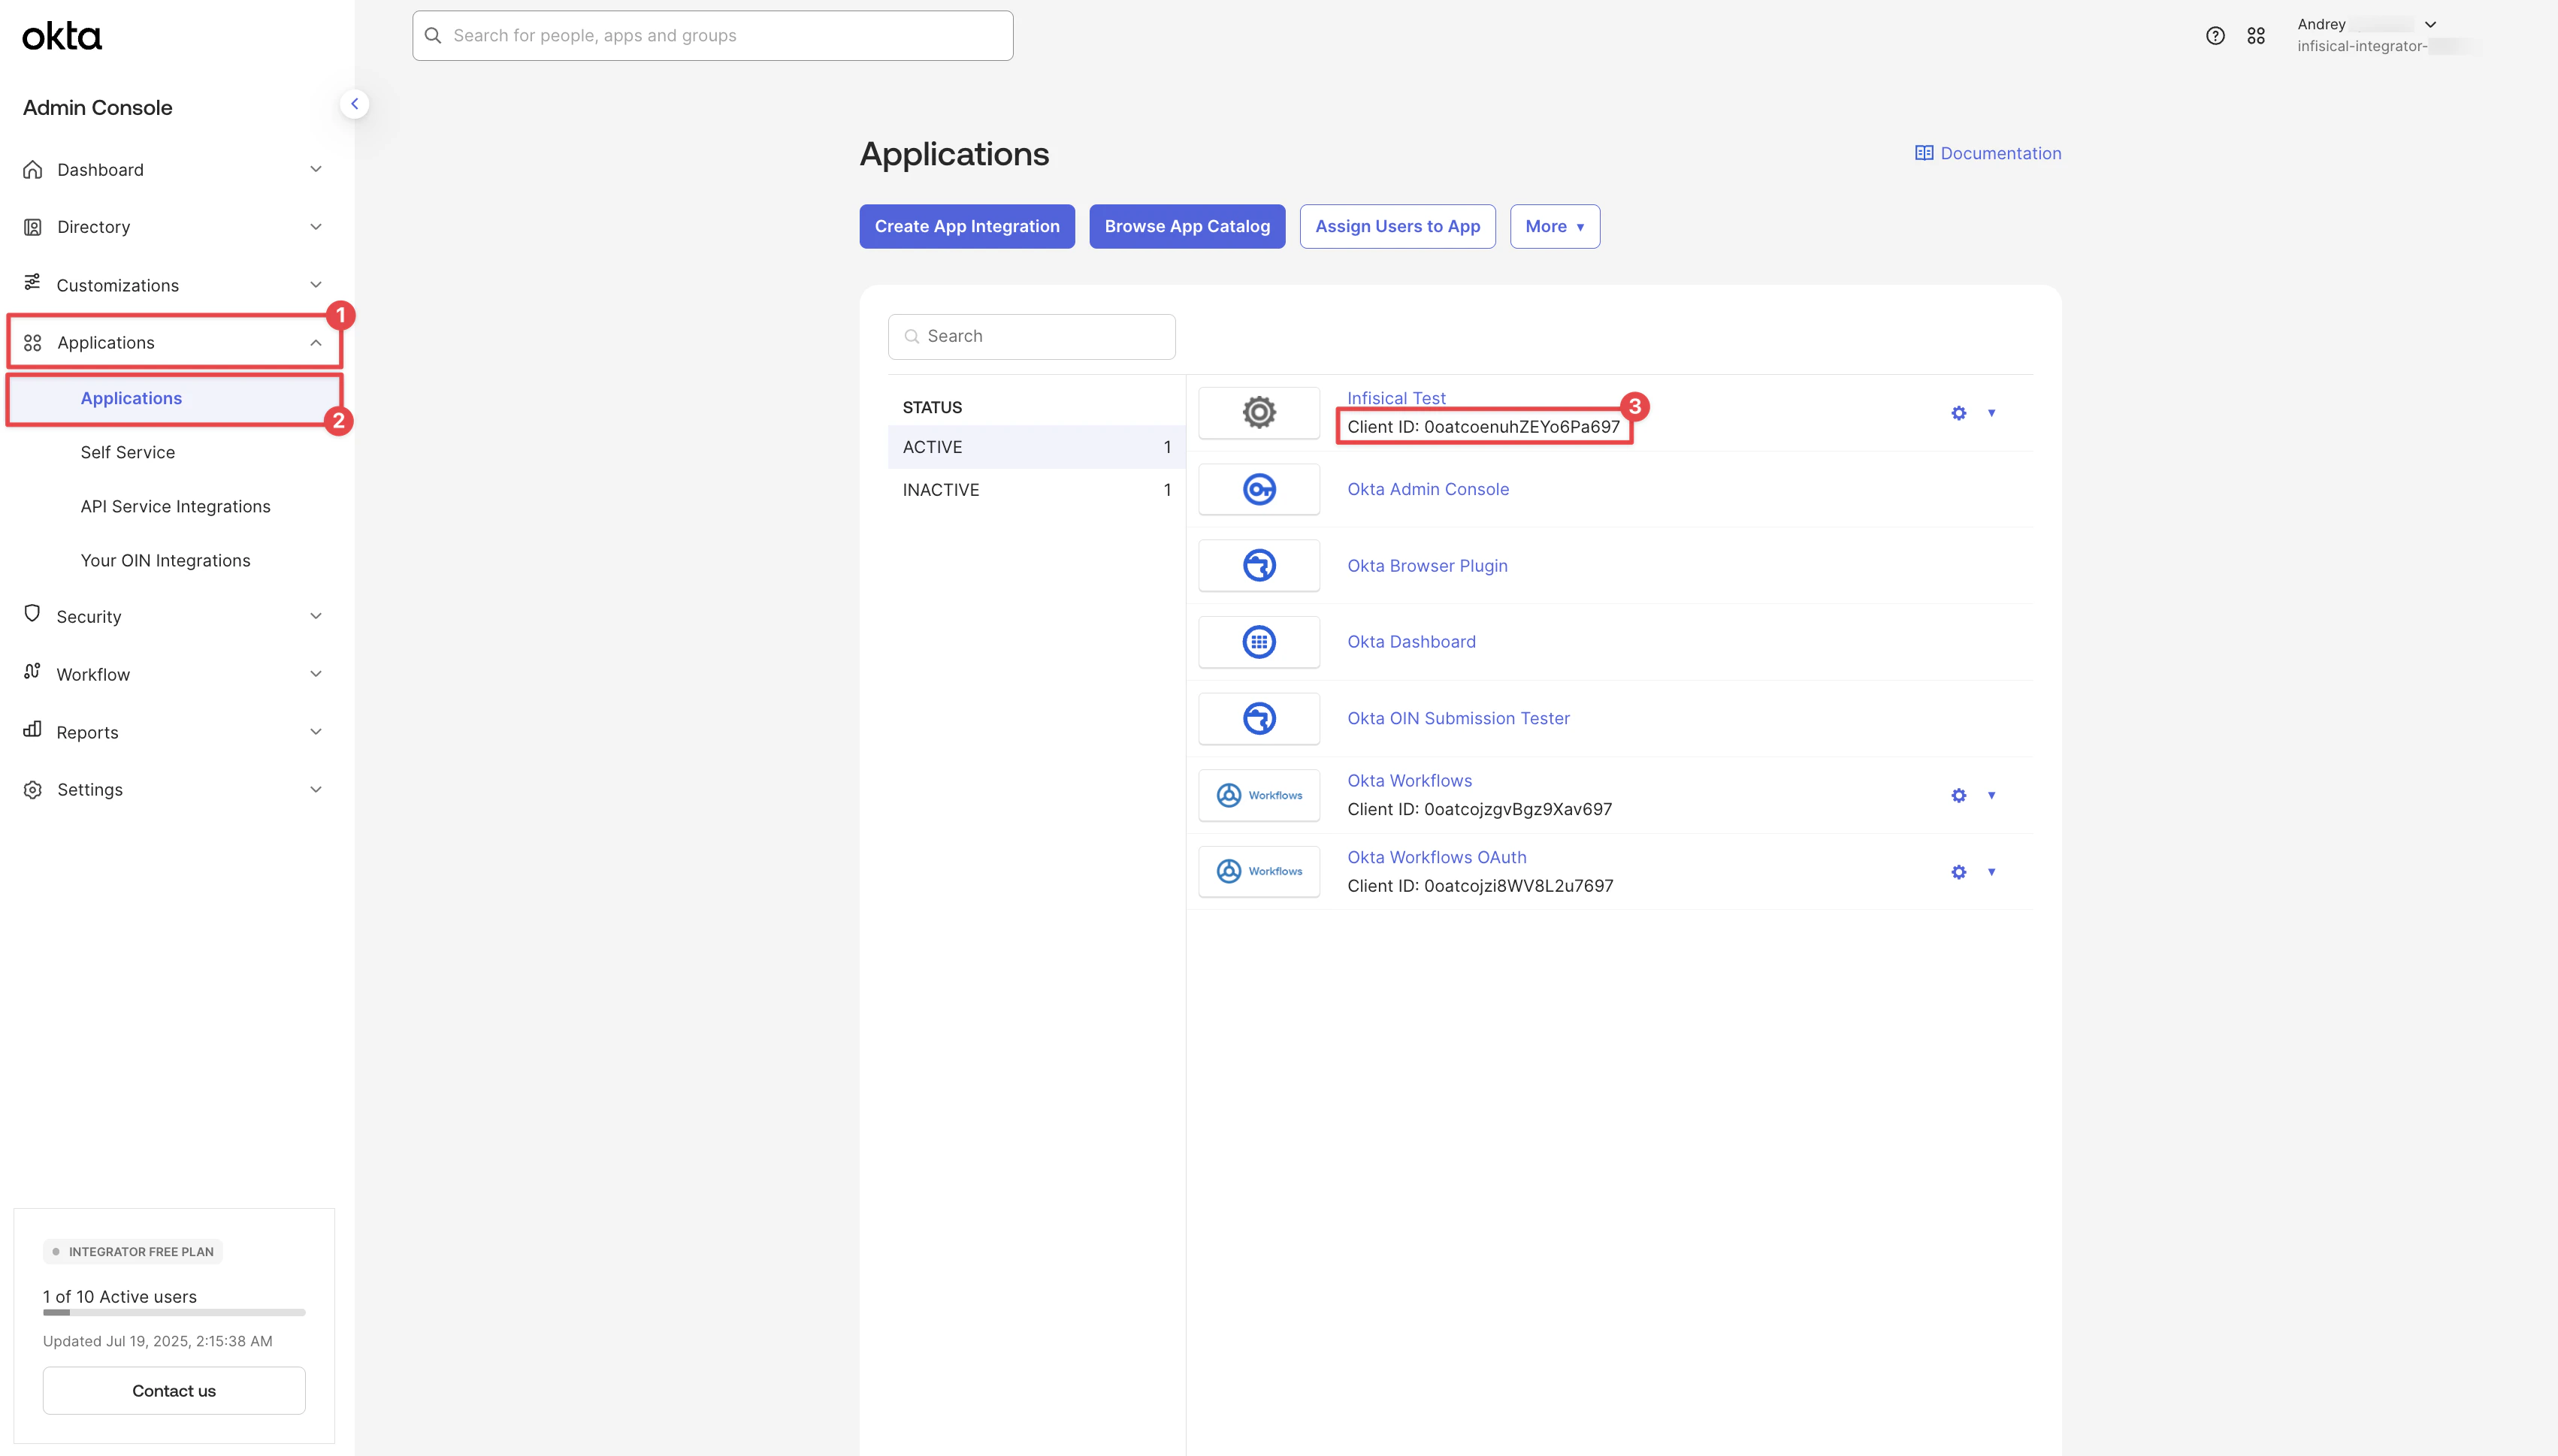The height and width of the screenshot is (1456, 2558).
Task: Open the Okta Workflows OAuth link
Action: (x=1436, y=857)
